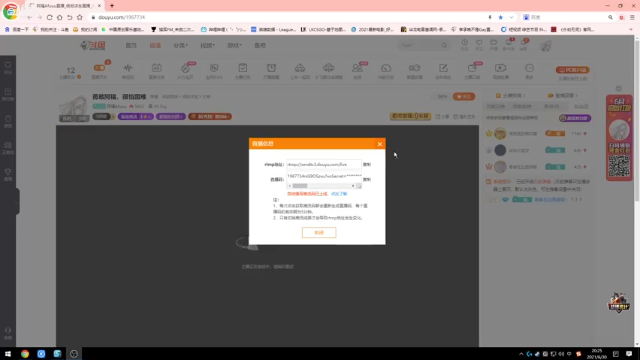Open the alarm clock reminder icon
This screenshot has height=360, width=640.
[271, 68]
